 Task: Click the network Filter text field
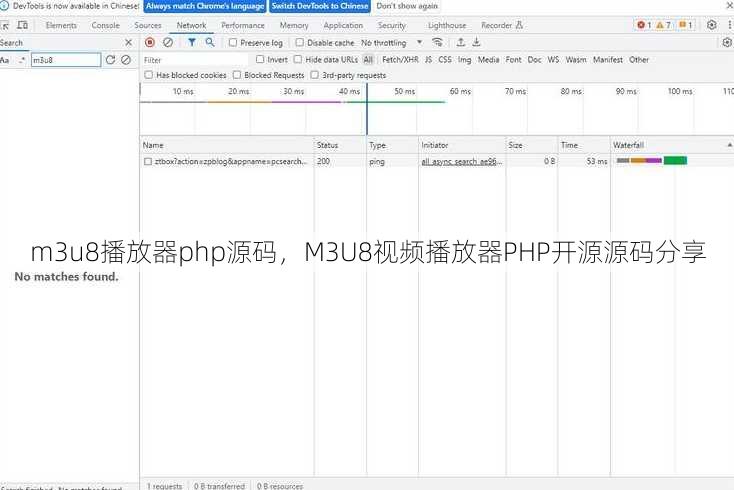[195, 60]
